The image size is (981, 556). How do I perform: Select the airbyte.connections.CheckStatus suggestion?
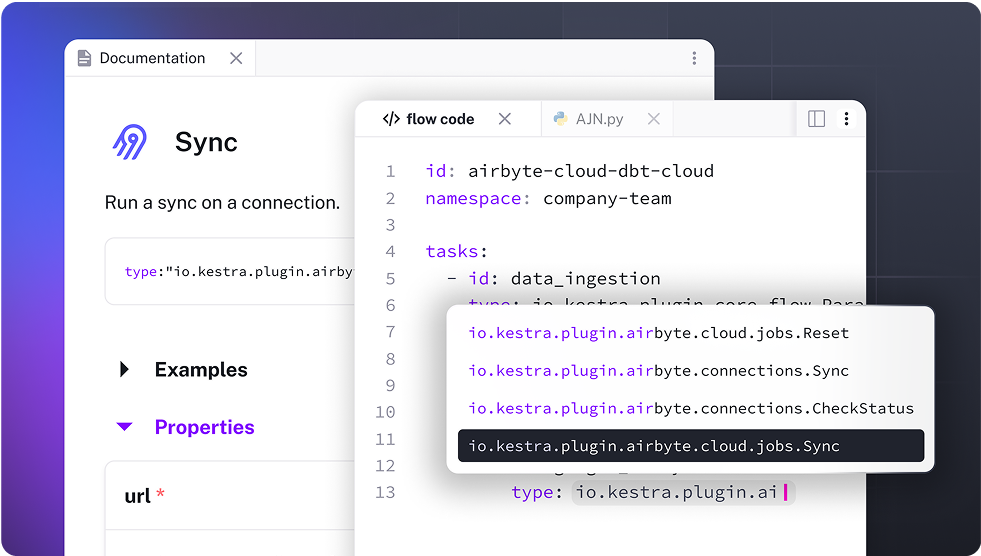pos(690,408)
